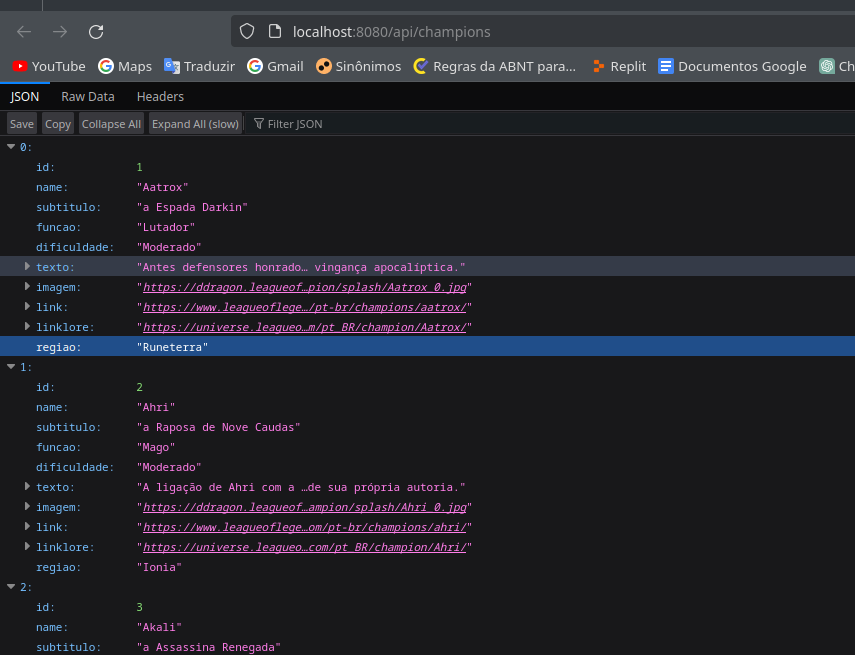Click the back navigation arrow
The height and width of the screenshot is (655, 855).
tap(23, 31)
